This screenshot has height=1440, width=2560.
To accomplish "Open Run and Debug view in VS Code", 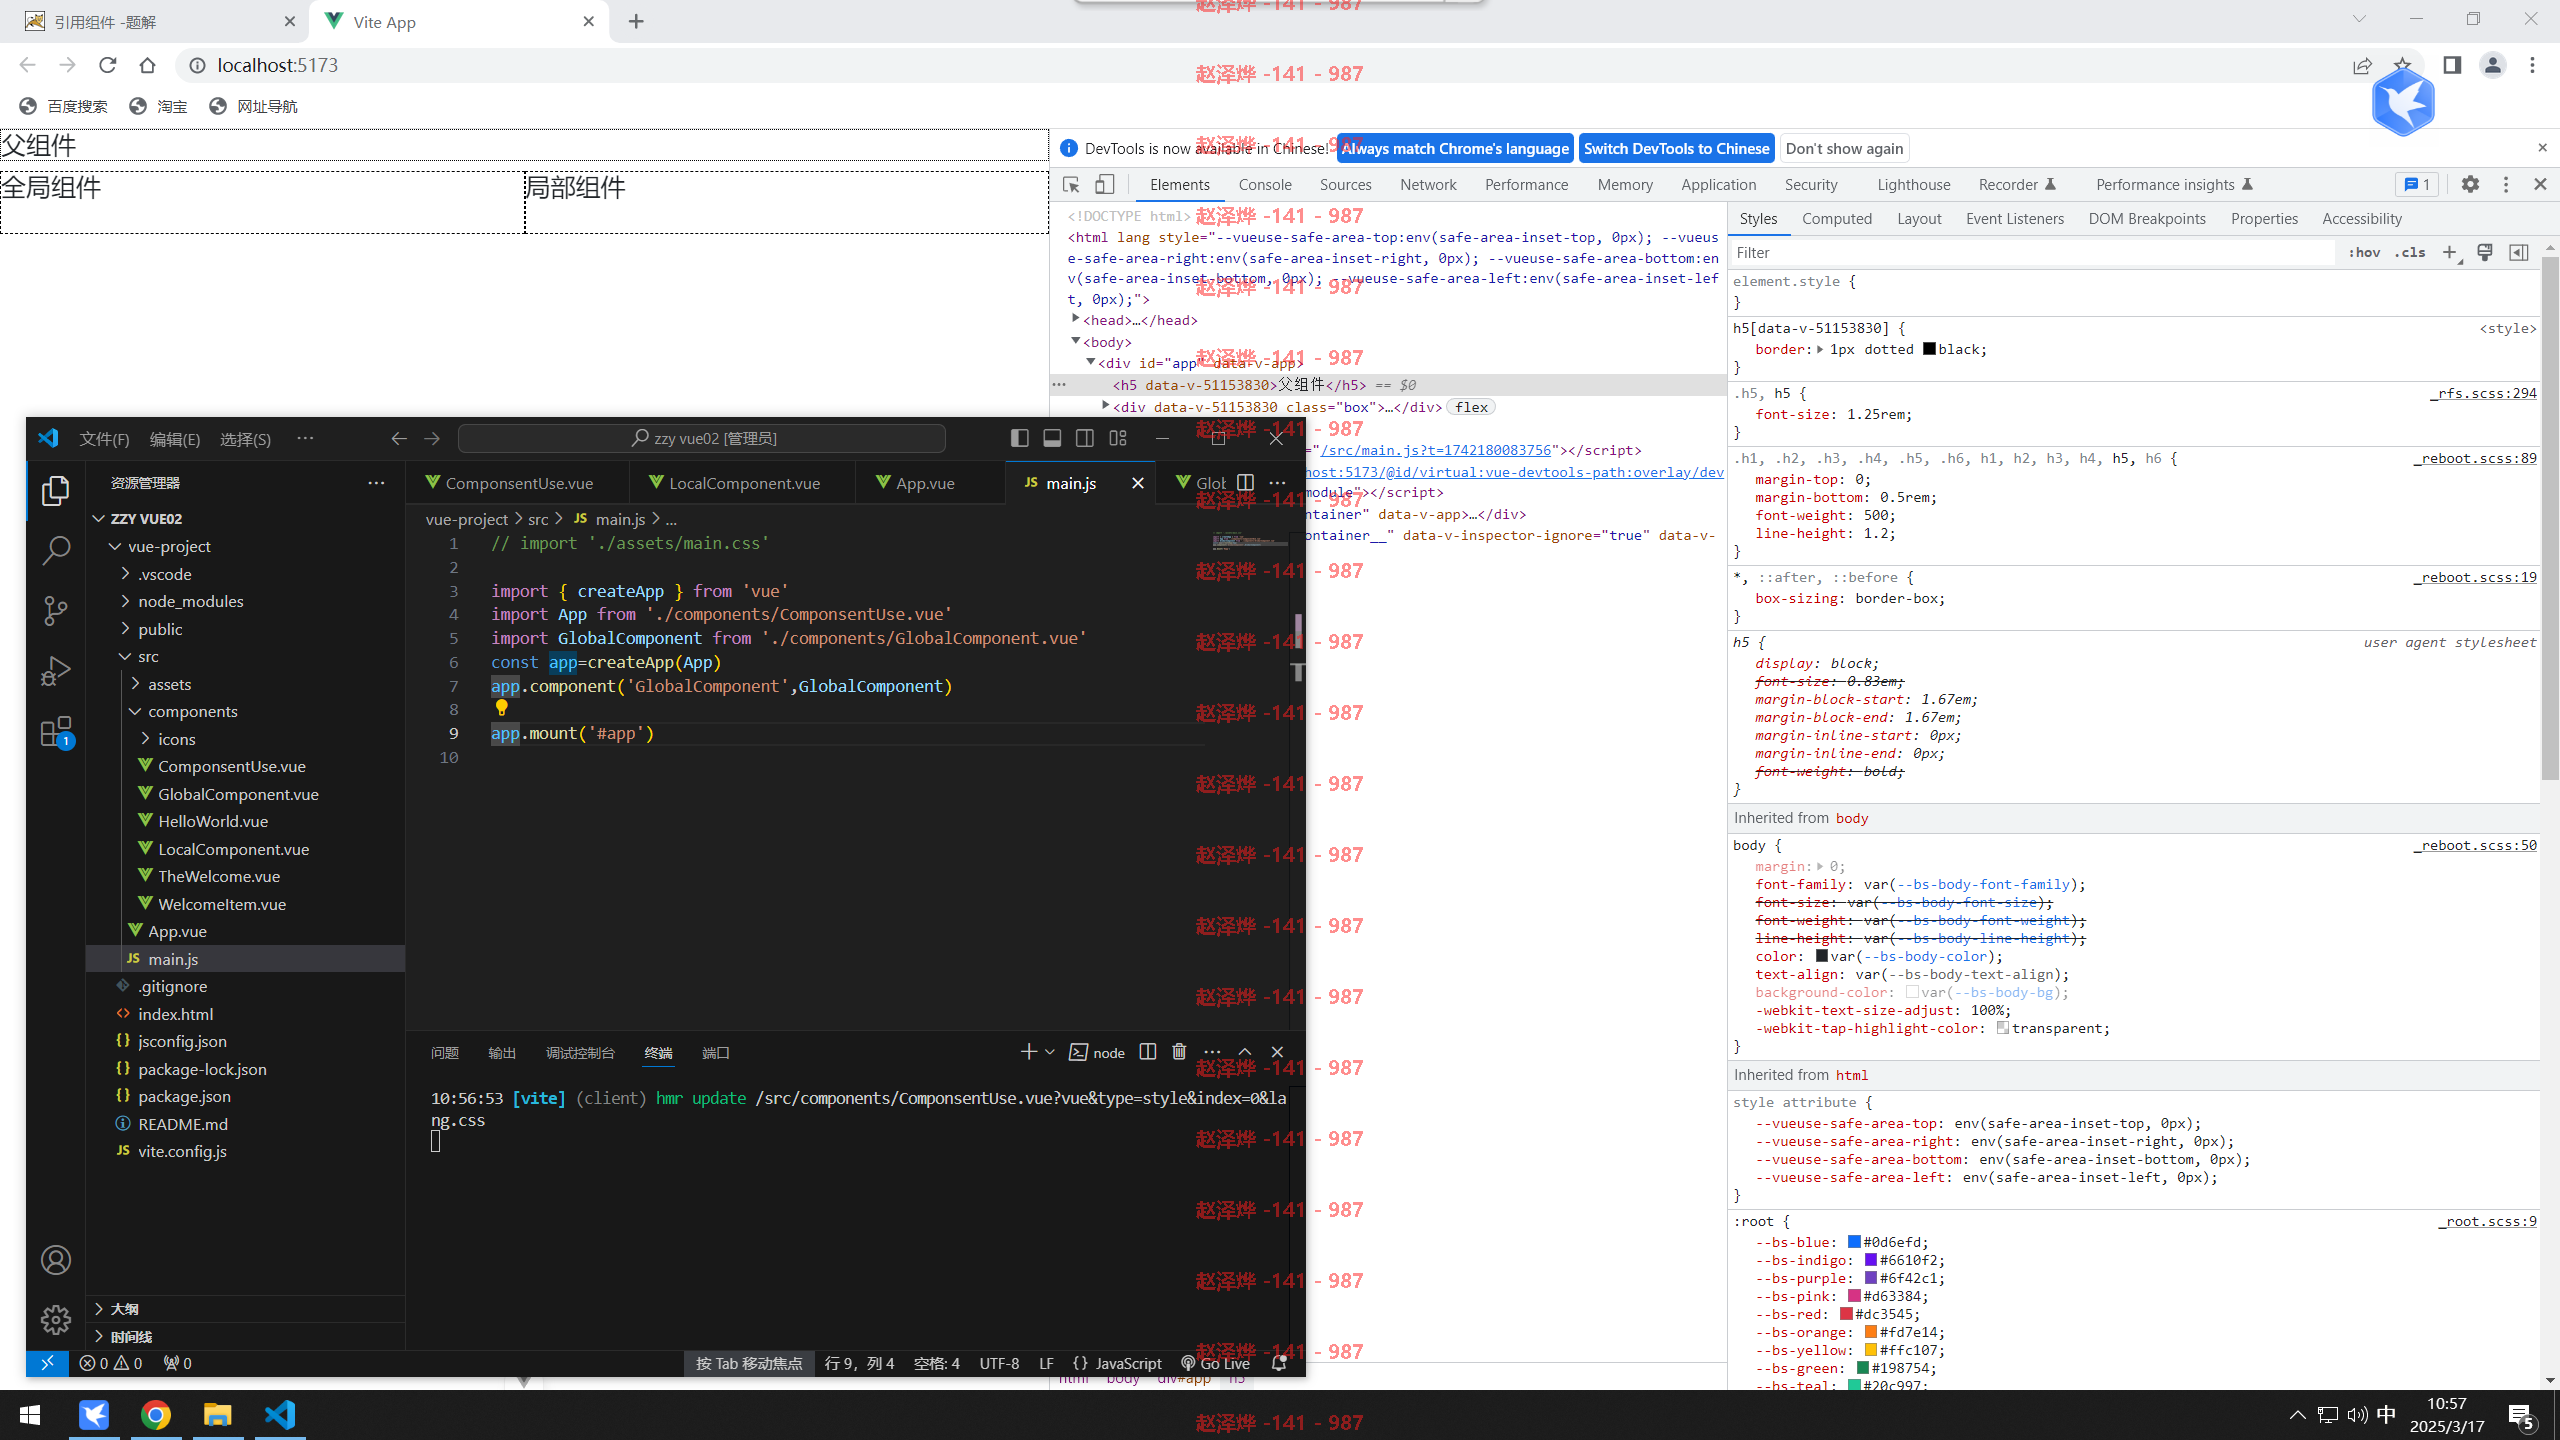I will (x=56, y=670).
